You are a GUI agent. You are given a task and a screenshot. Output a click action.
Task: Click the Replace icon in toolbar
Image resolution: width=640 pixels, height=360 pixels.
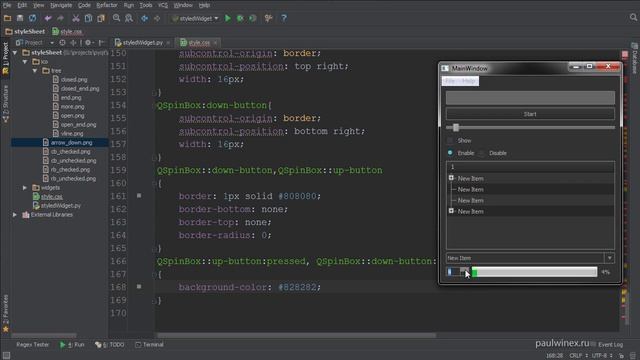(129, 18)
